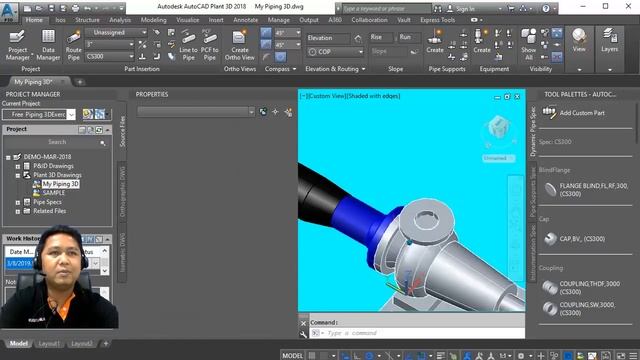The height and width of the screenshot is (360, 640).
Task: Switch to the Isos ribbon tab
Action: click(60, 20)
